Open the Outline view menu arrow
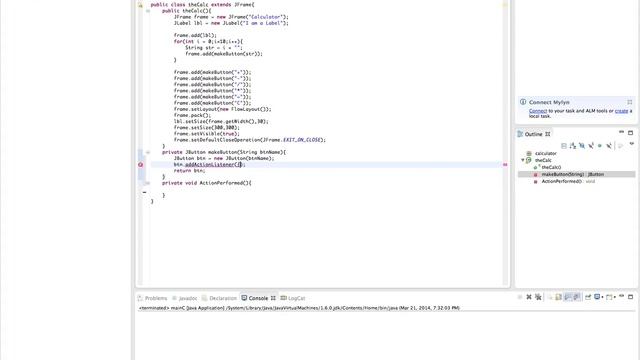640x360 pixels. click(x=631, y=144)
